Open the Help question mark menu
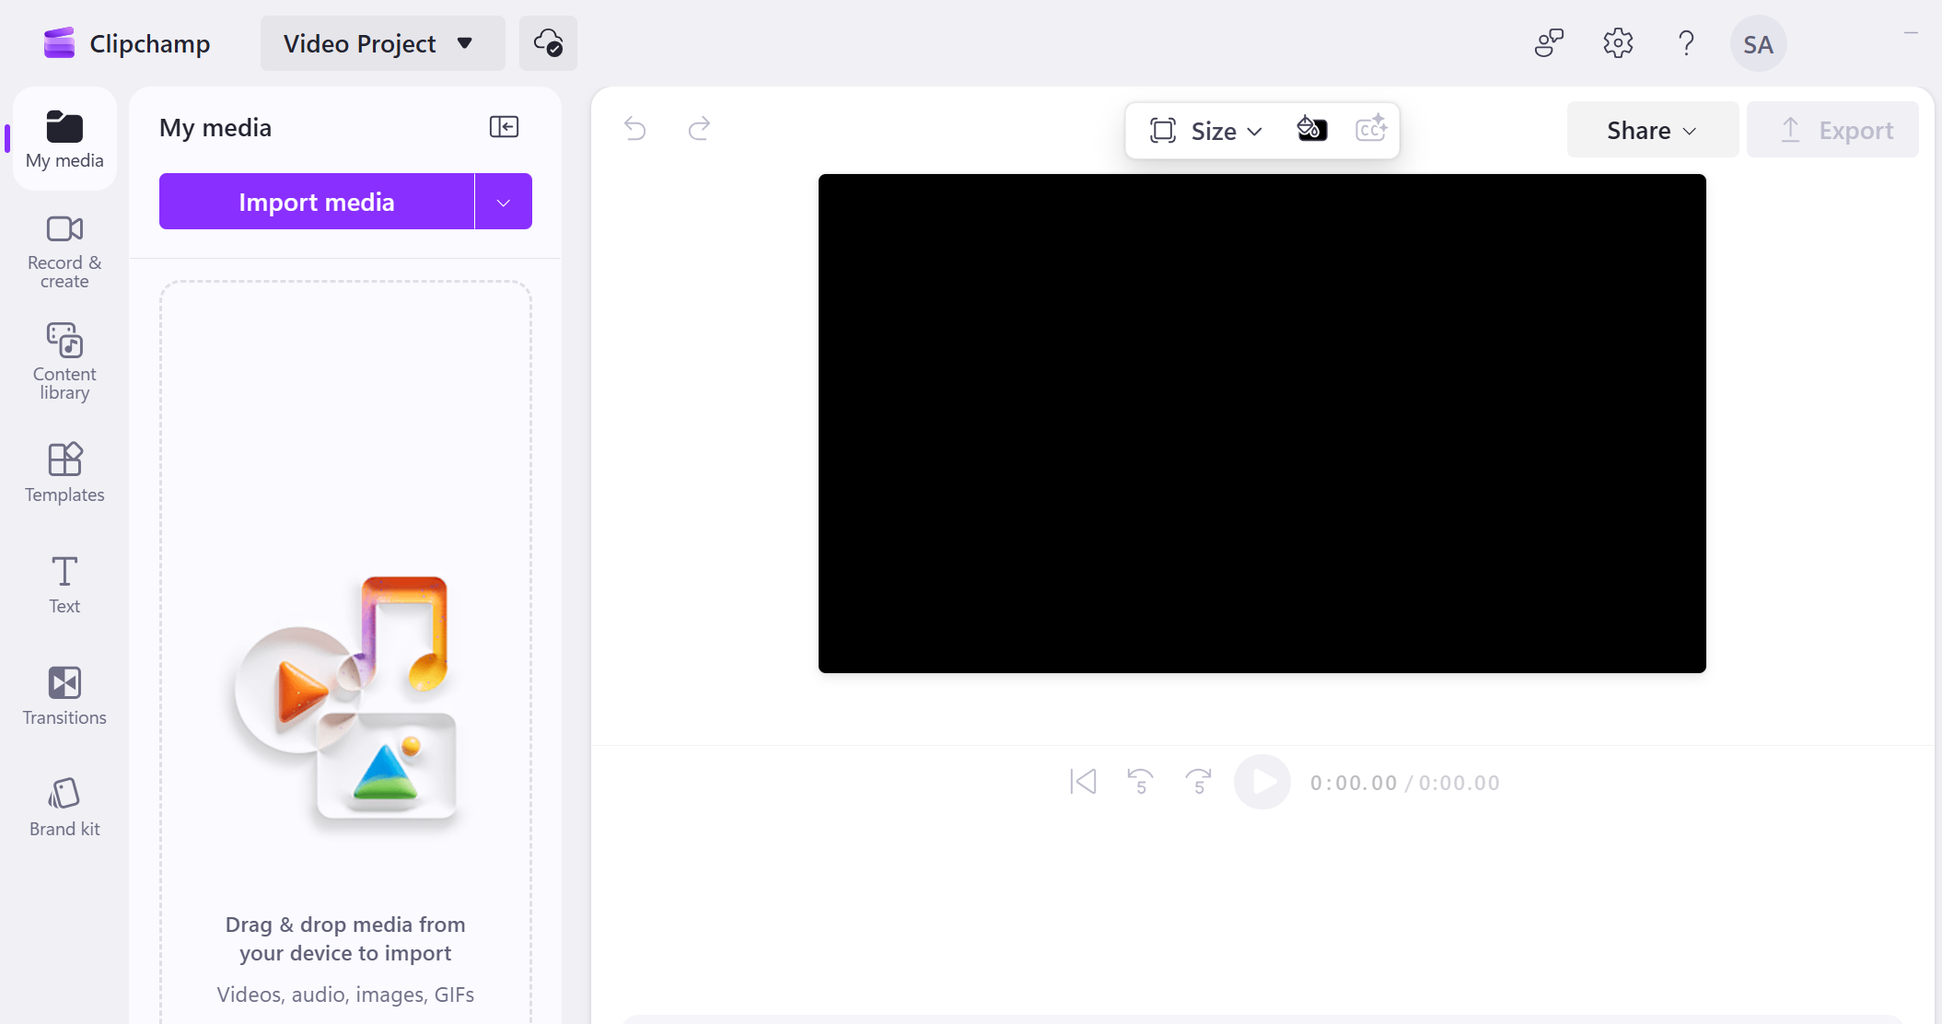The width and height of the screenshot is (1942, 1024). click(1686, 43)
